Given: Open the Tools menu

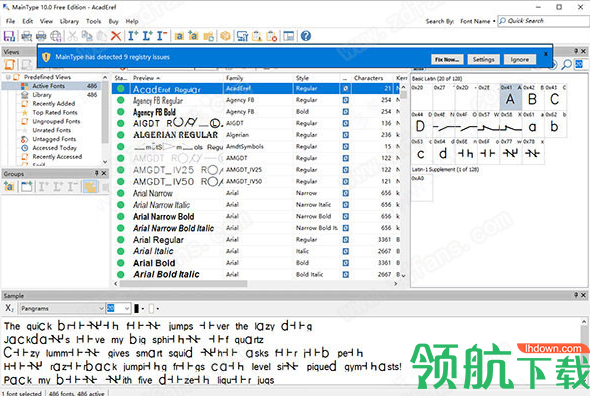Looking at the screenshot, I should [93, 21].
